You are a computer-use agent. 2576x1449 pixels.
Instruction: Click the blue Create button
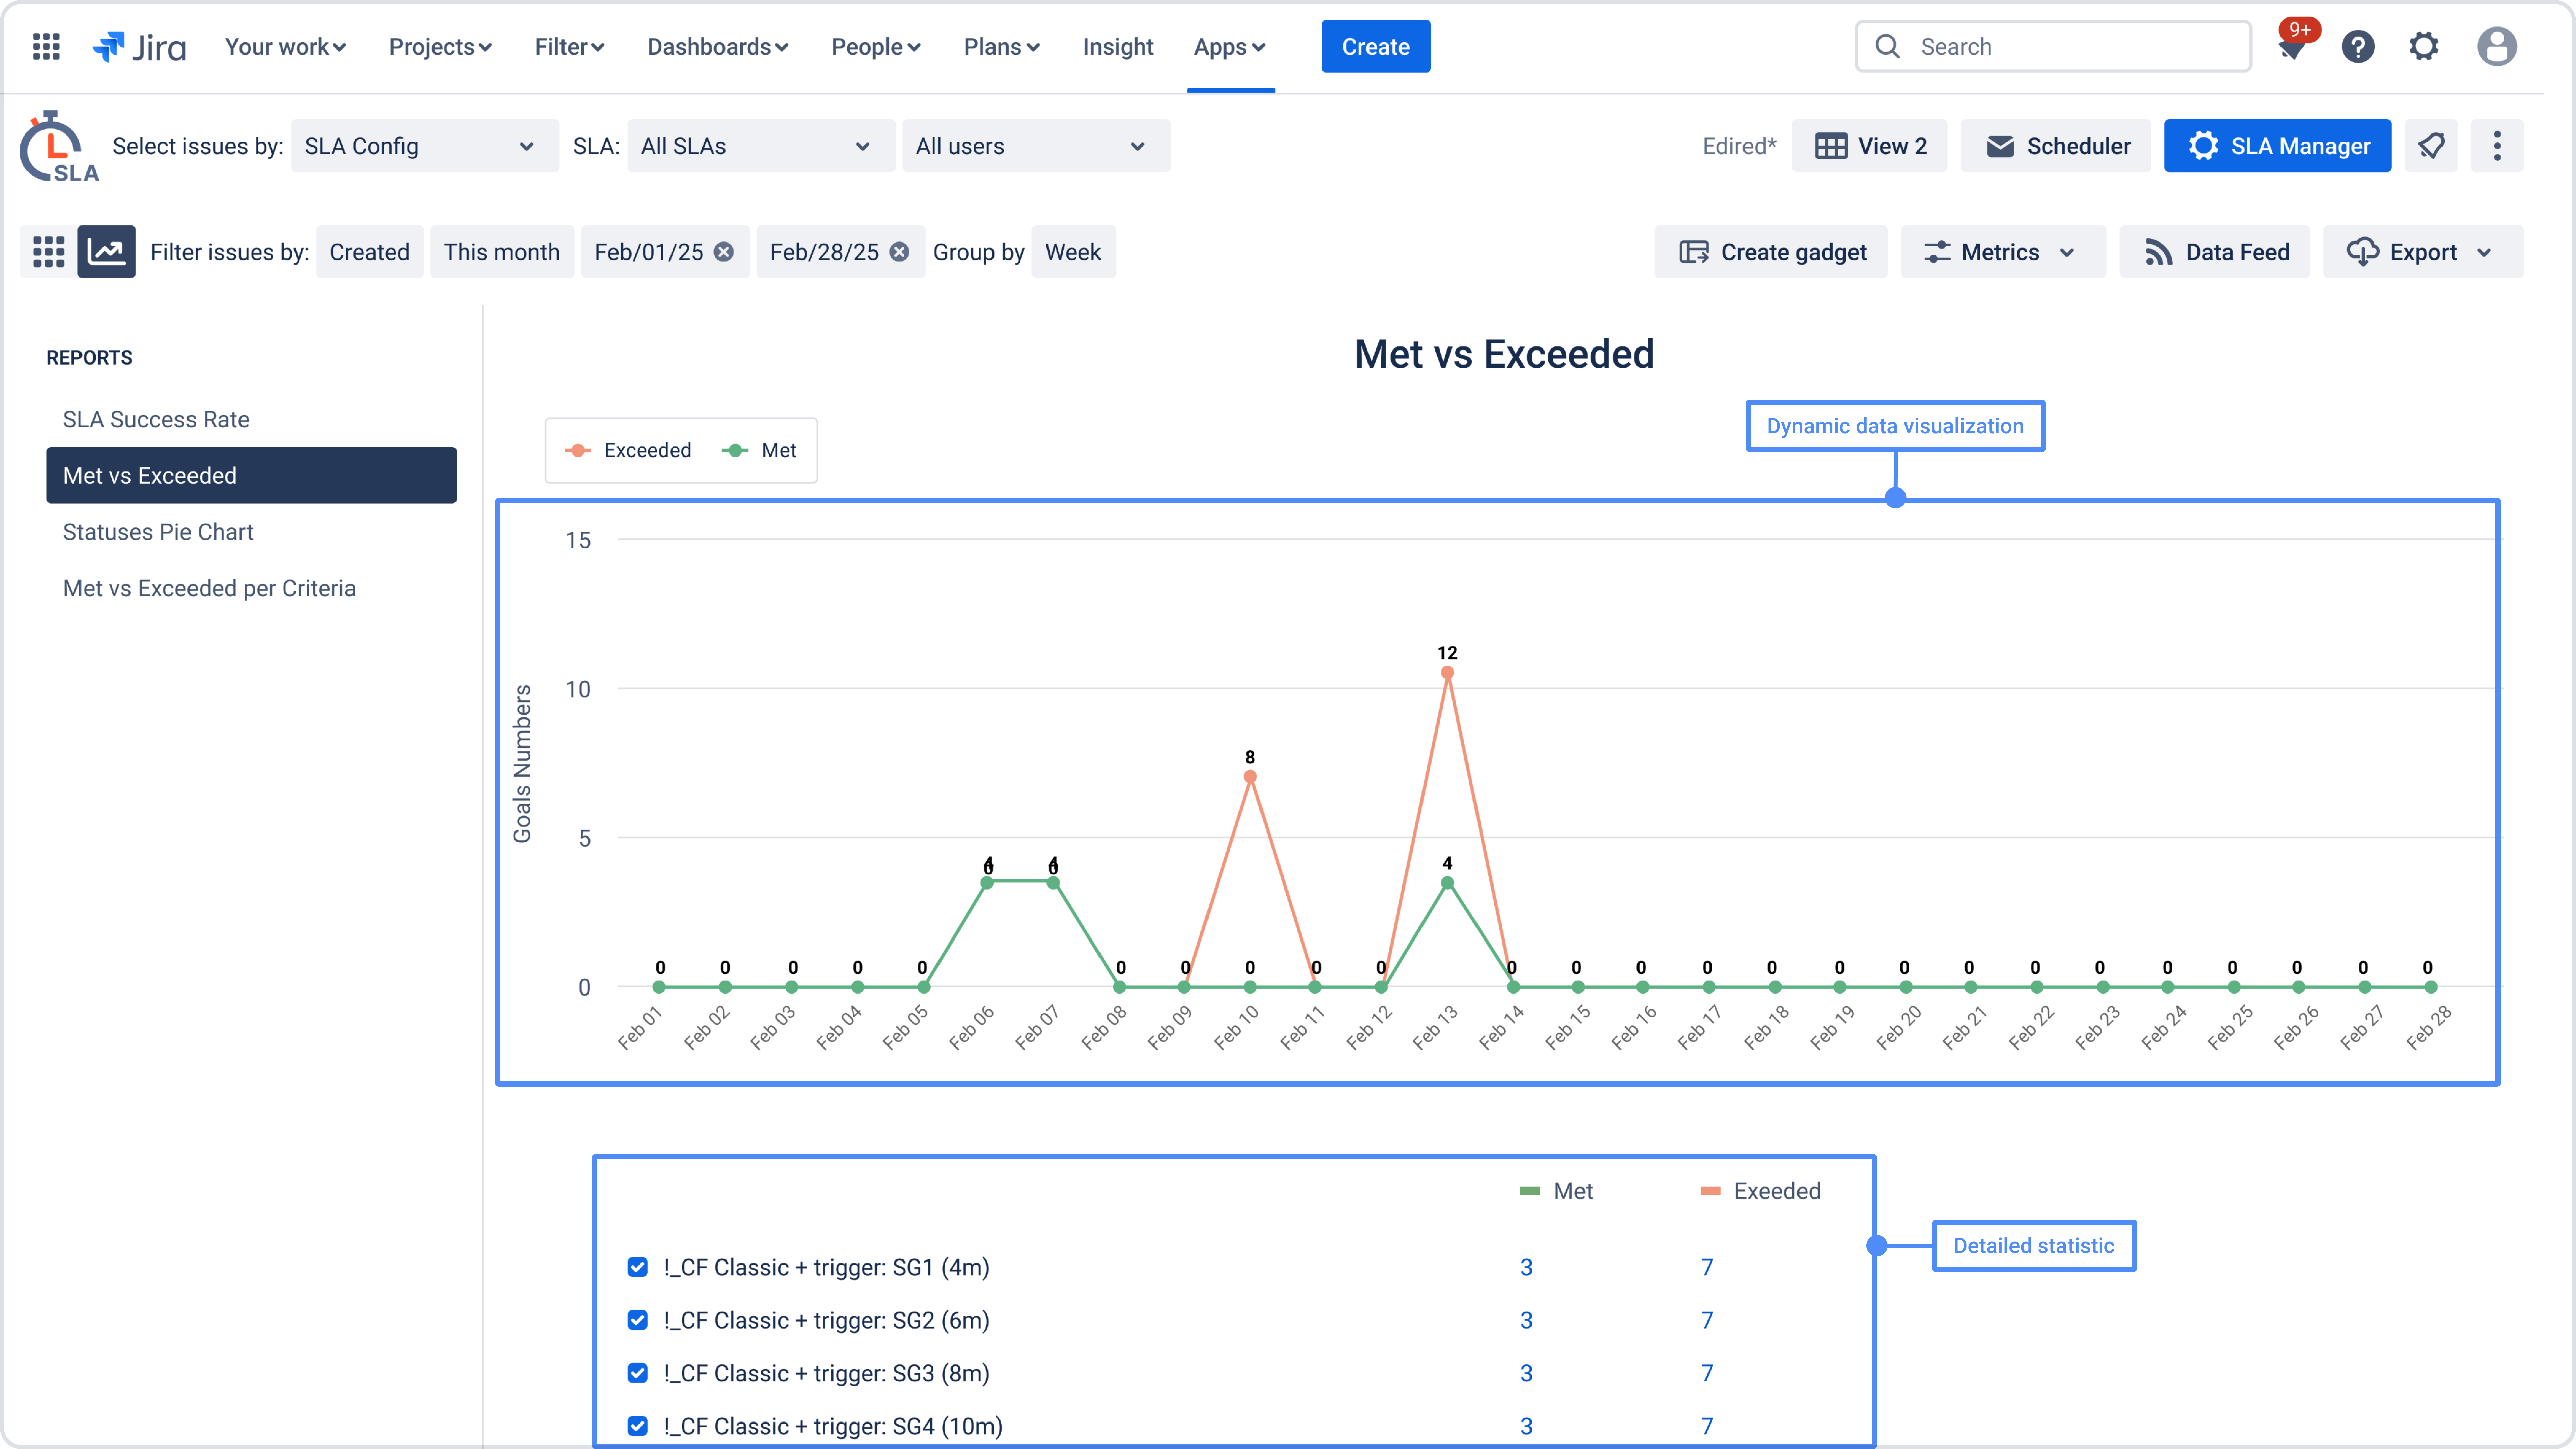1375,47
